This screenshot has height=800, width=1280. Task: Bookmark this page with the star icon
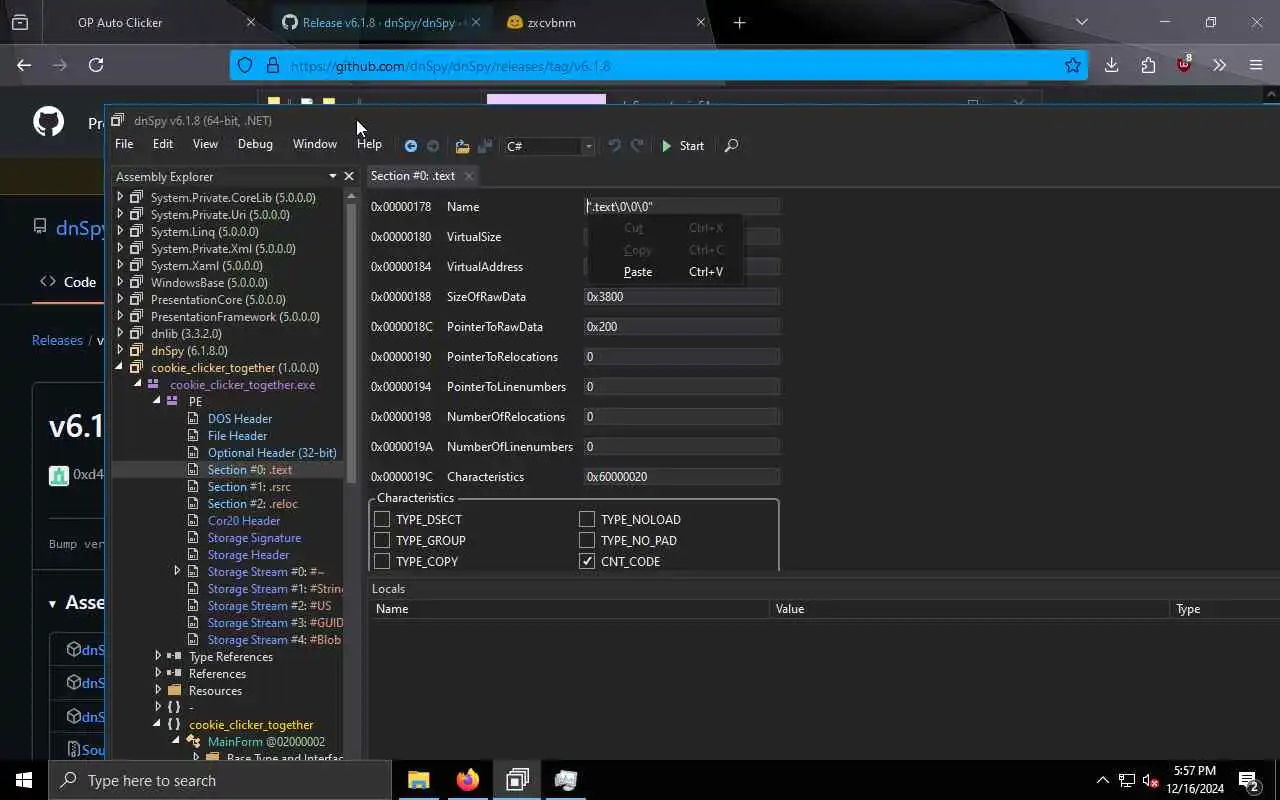coord(1073,66)
